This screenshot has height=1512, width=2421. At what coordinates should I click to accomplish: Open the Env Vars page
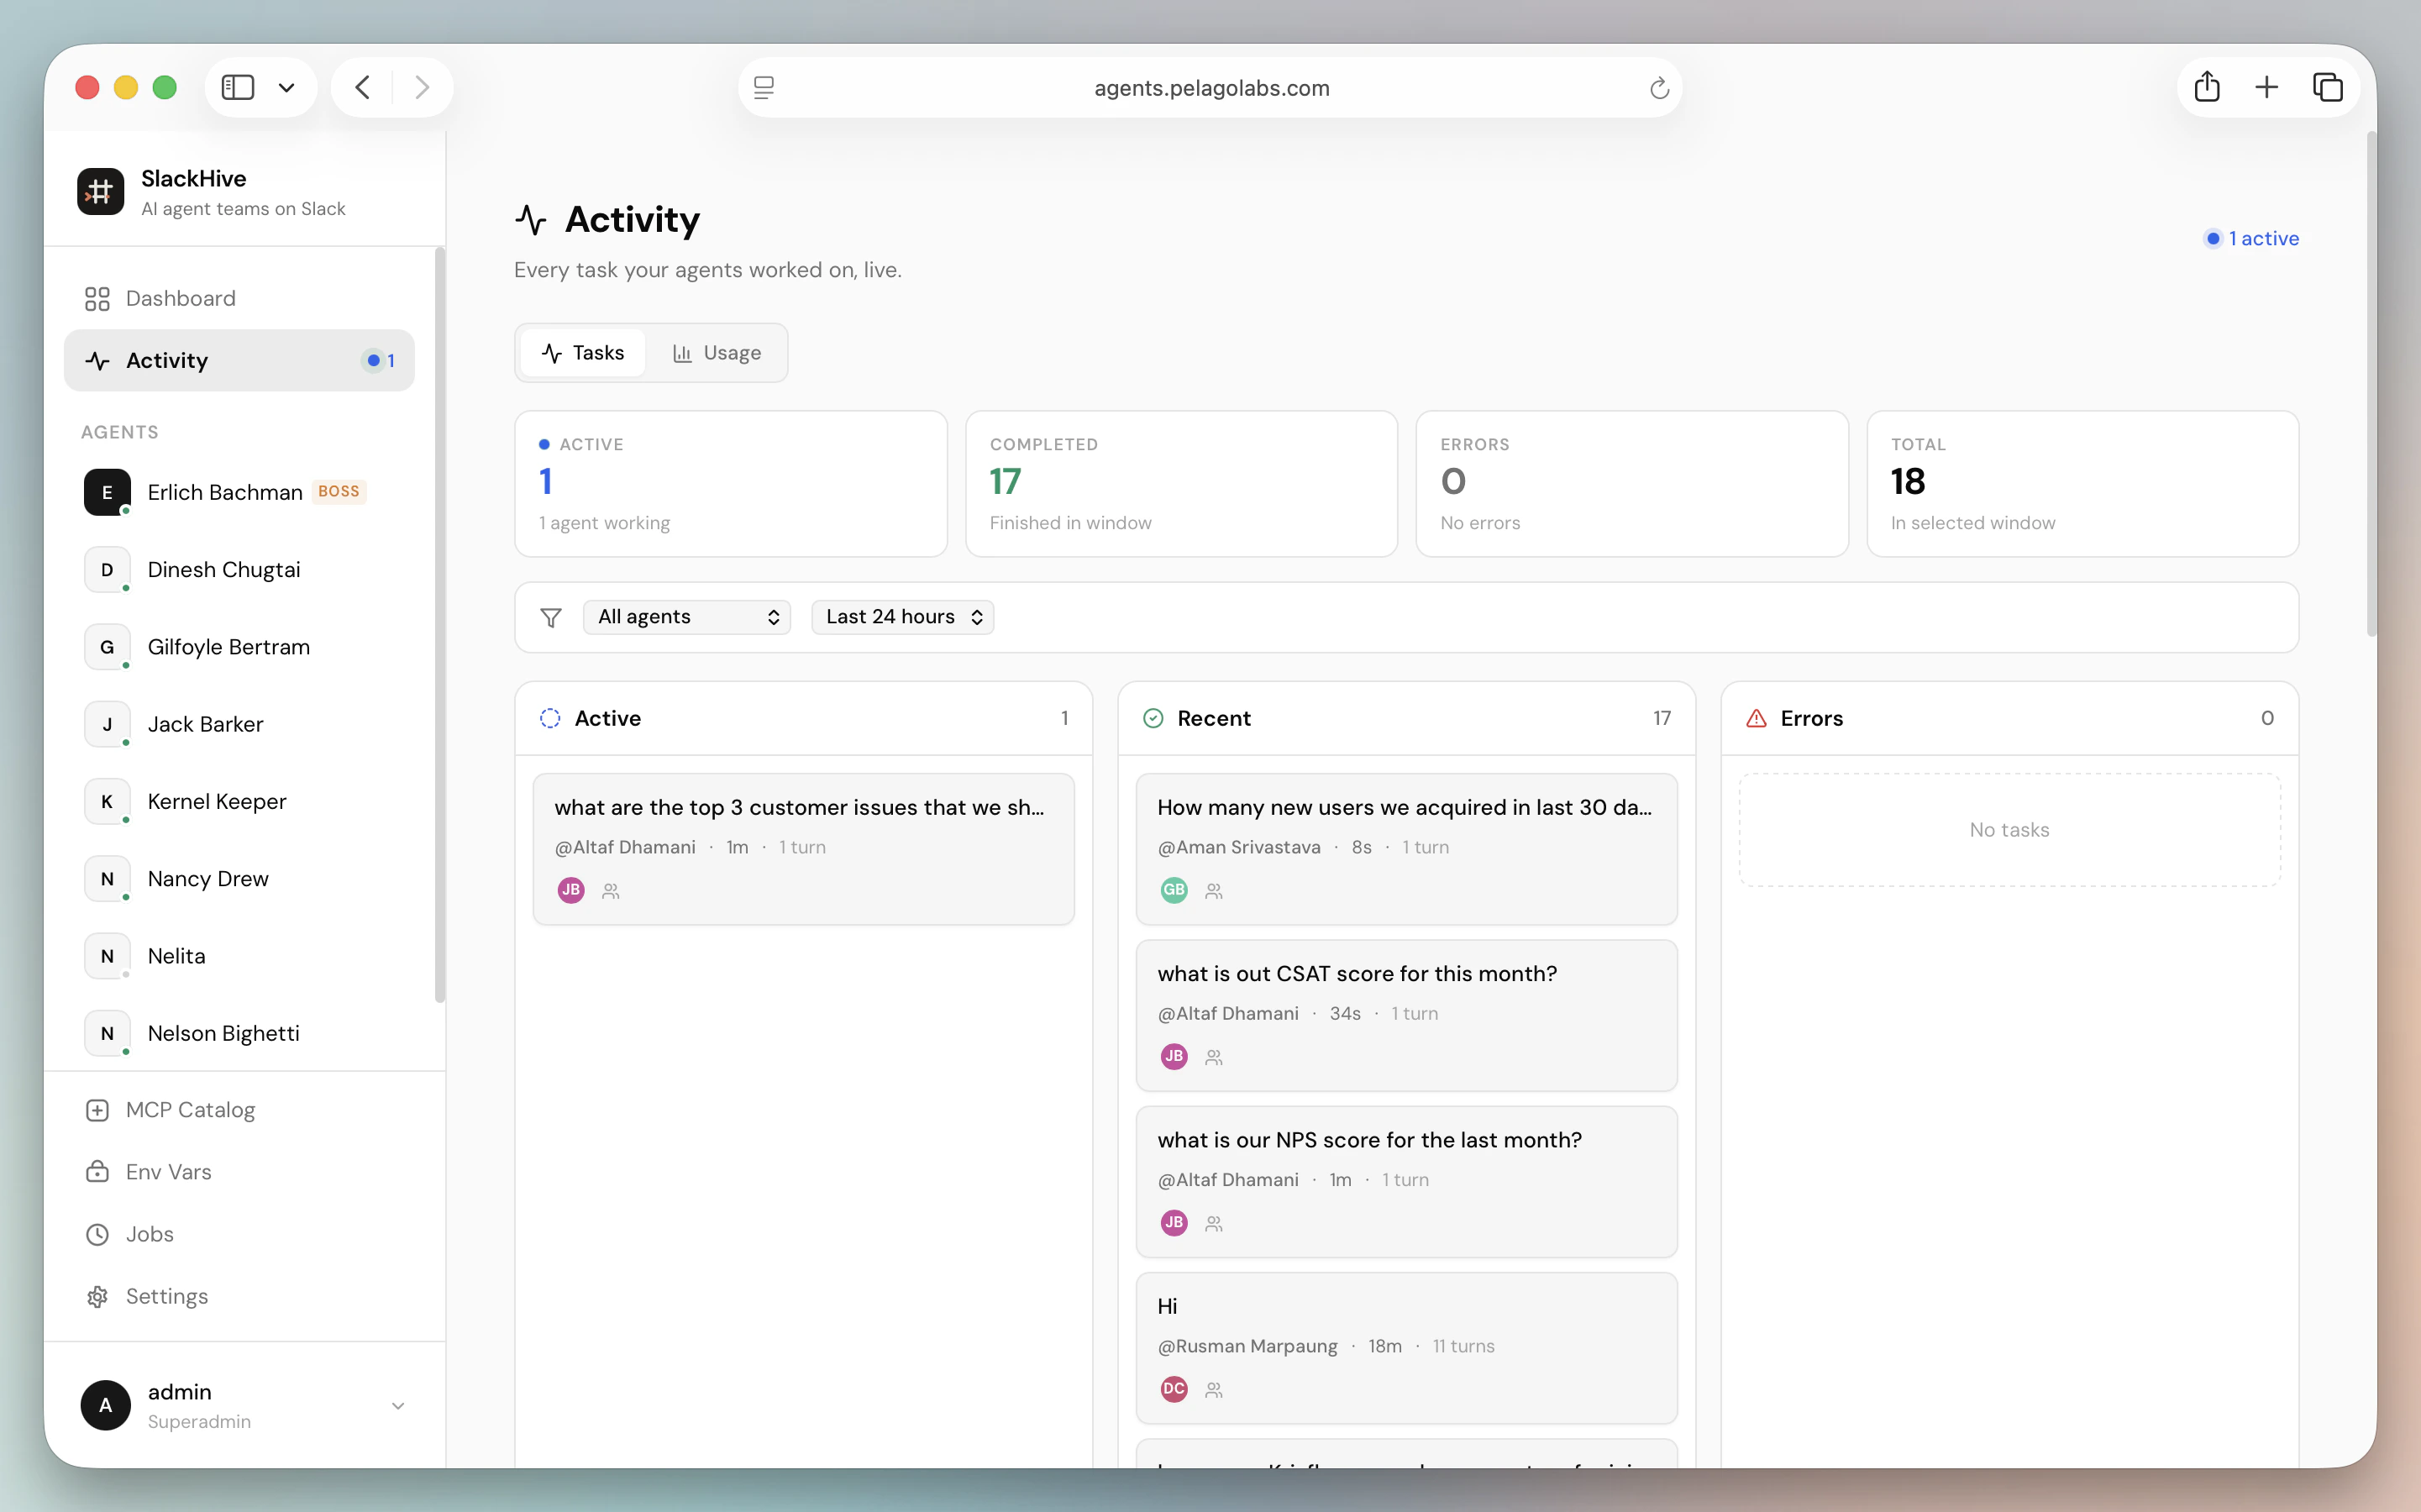pyautogui.click(x=239, y=1172)
